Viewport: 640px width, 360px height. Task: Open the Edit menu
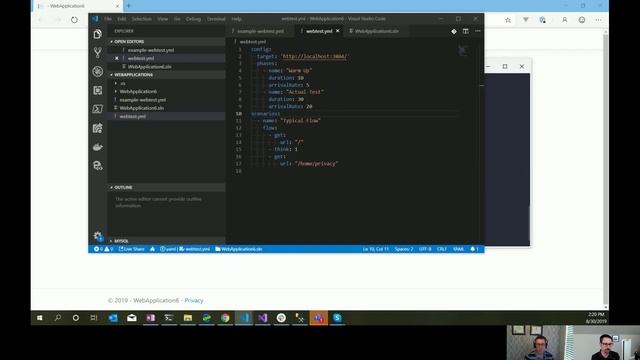[x=122, y=19]
